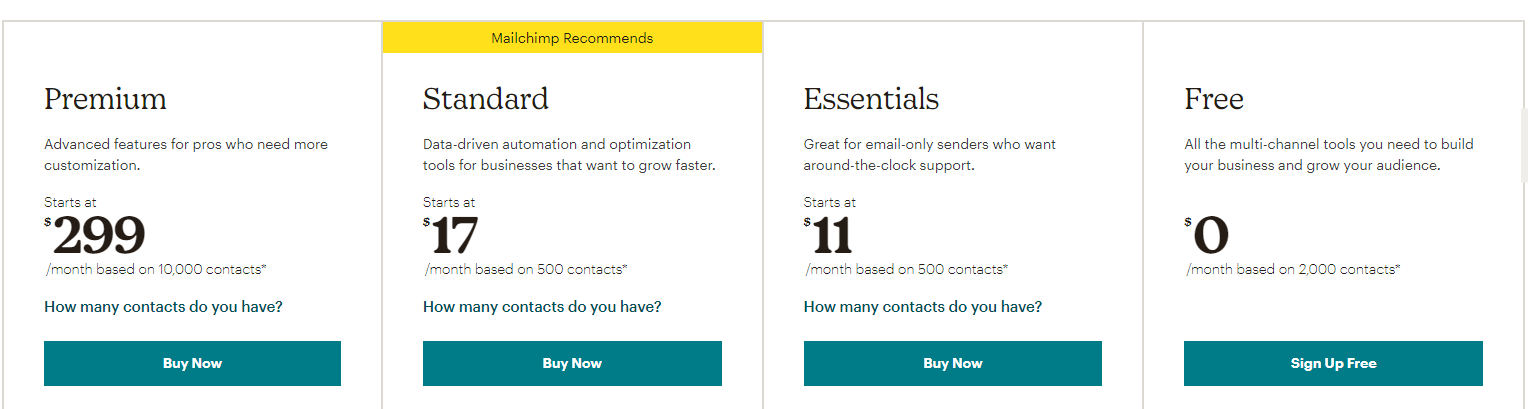Select the Free plan heading
The height and width of the screenshot is (409, 1528).
(x=1214, y=99)
